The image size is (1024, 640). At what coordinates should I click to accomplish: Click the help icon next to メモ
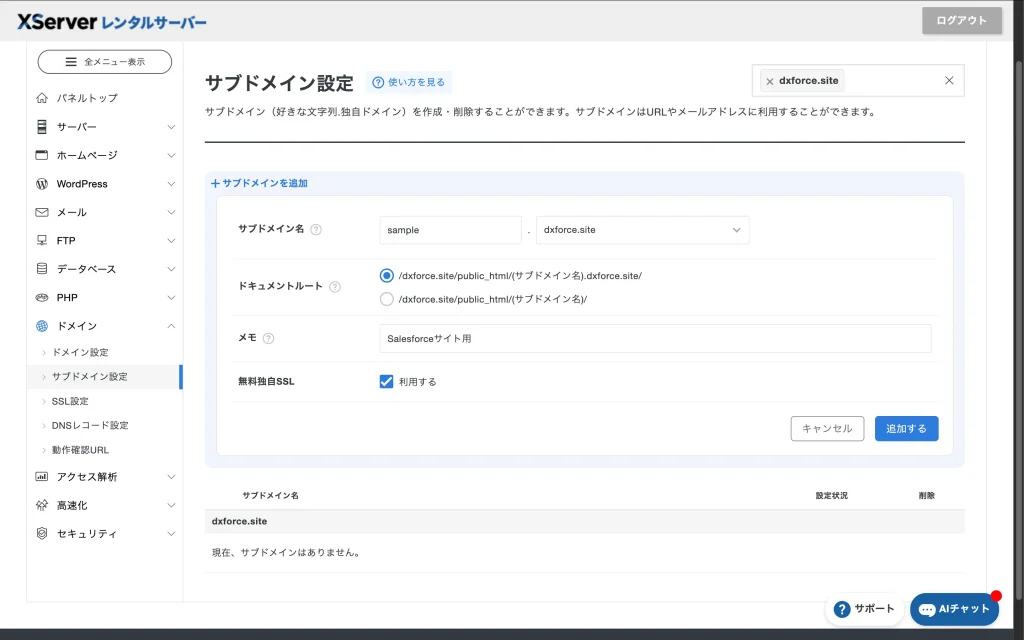pyautogui.click(x=268, y=339)
